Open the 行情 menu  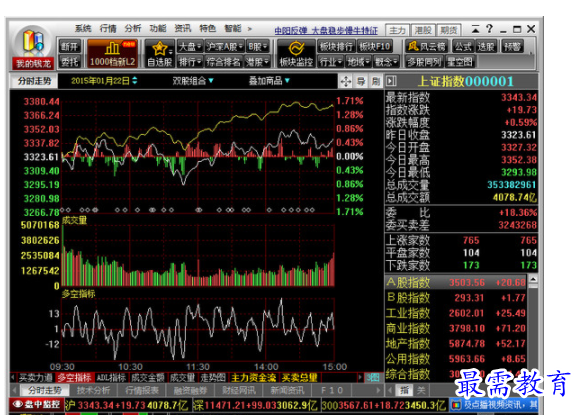[x=108, y=28]
